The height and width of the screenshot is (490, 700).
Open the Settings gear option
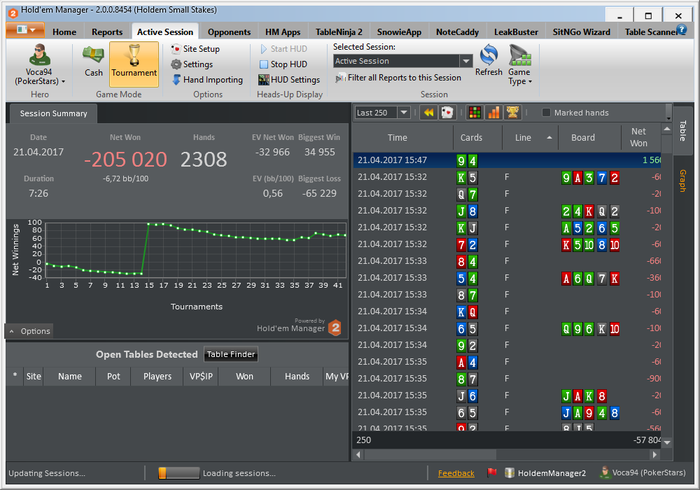click(x=192, y=64)
